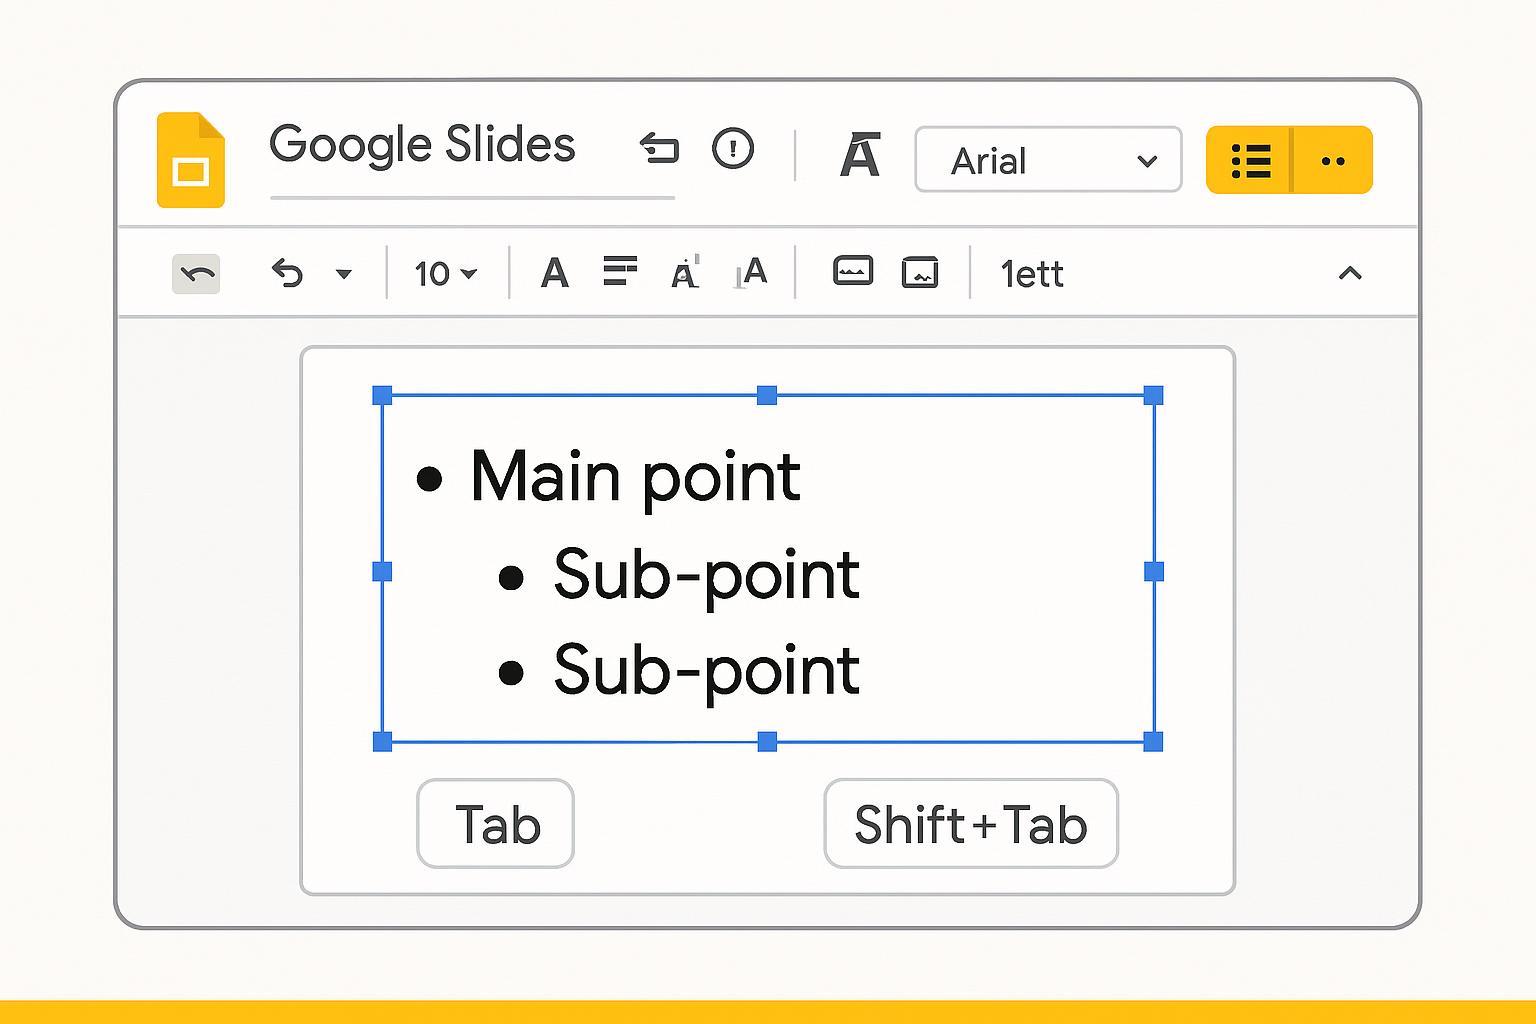
Task: Click the undo arrow icon
Action: click(x=287, y=273)
